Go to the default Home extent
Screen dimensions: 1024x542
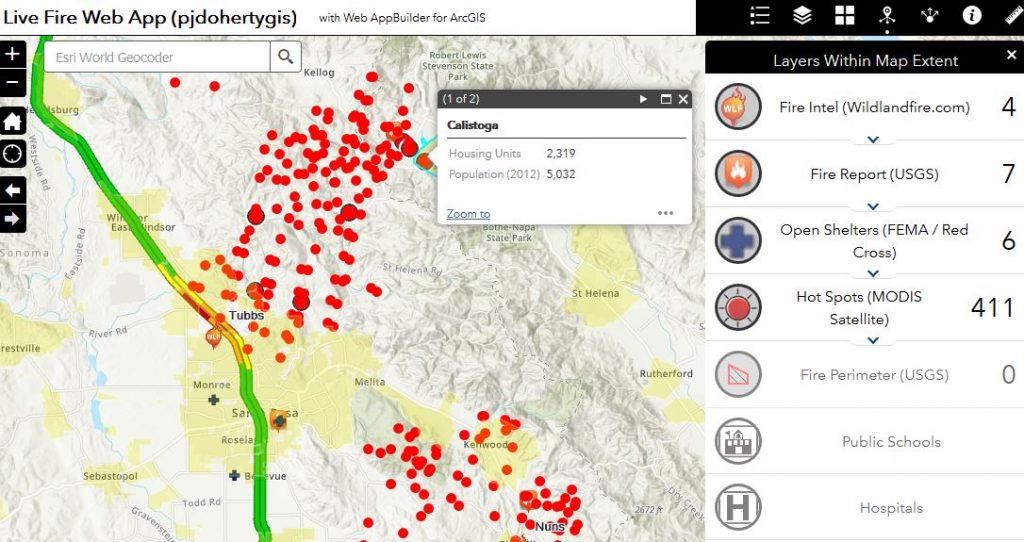click(12, 122)
